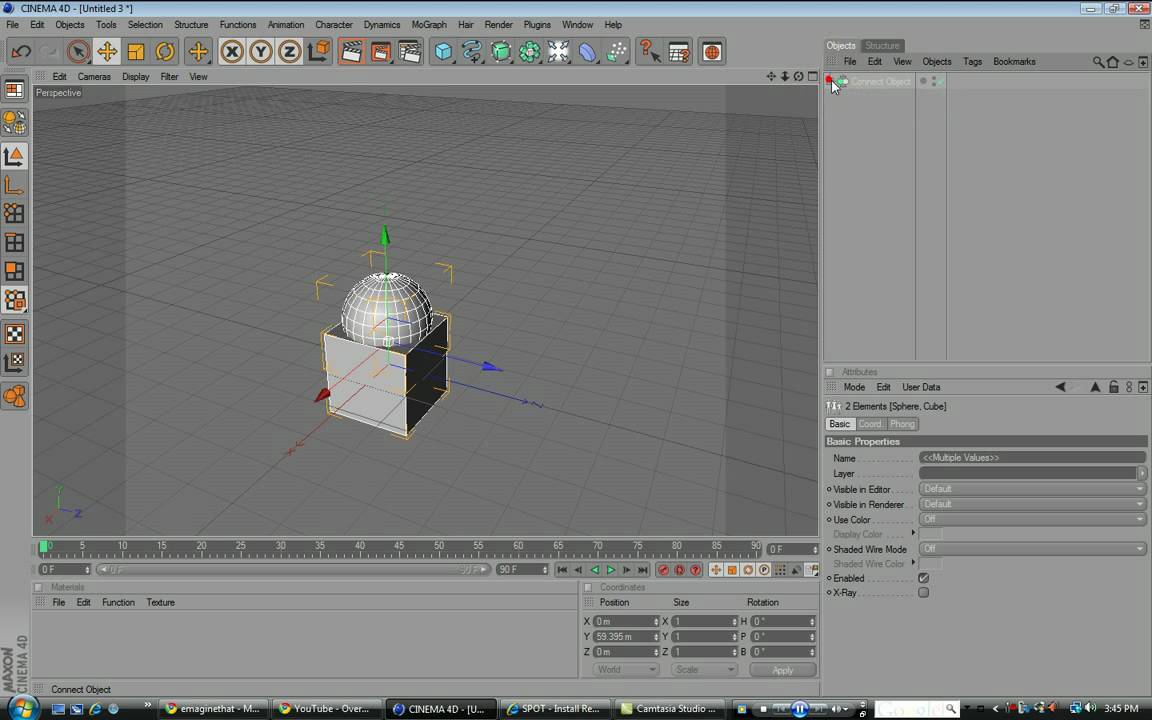1152x720 pixels.
Task: Toggle the Y axis lock
Action: click(261, 51)
